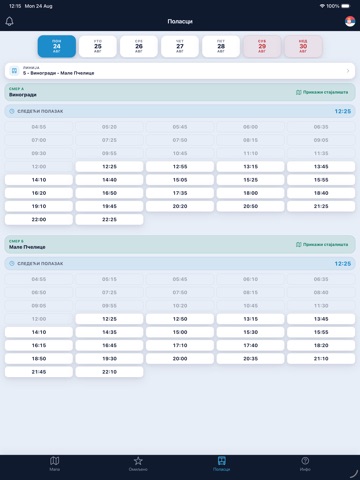This screenshot has width=360, height=480.
Task: Select the 22:10 departure
Action: tap(109, 372)
